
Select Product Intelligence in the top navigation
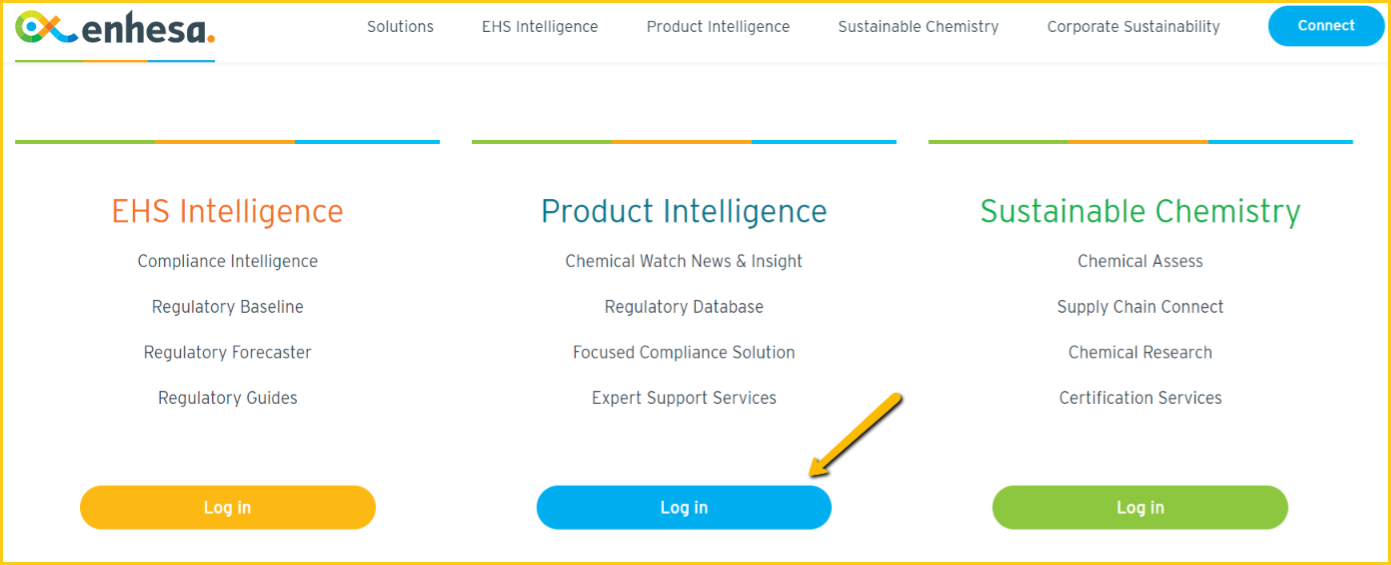point(718,27)
